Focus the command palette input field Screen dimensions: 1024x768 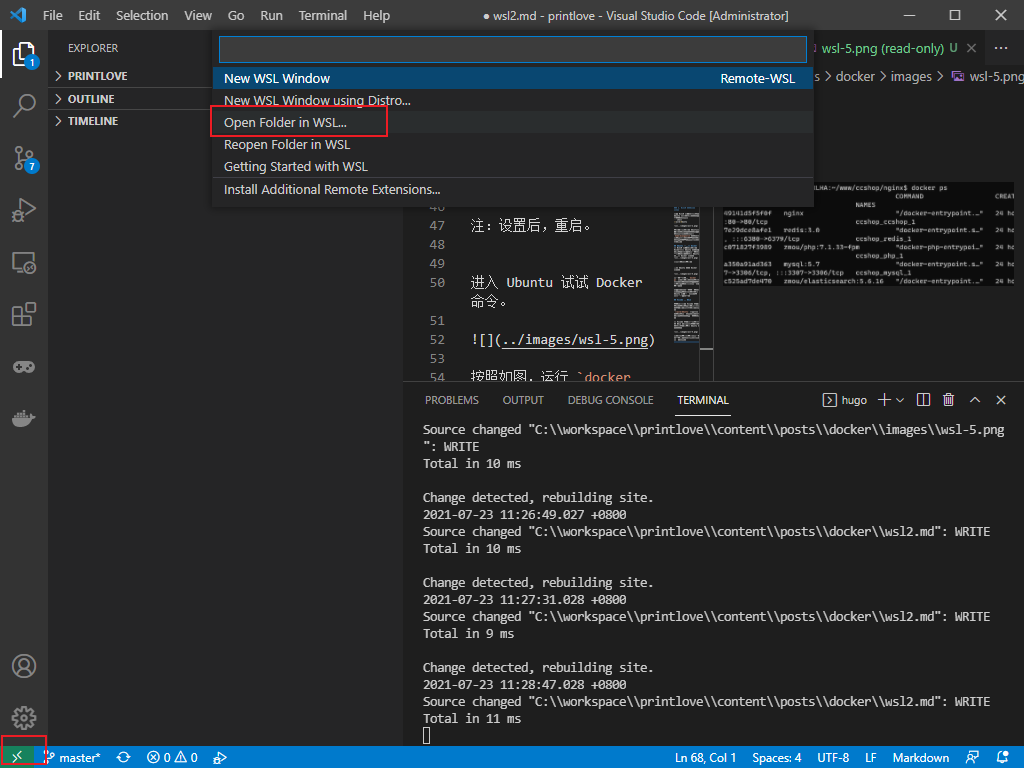coord(512,50)
